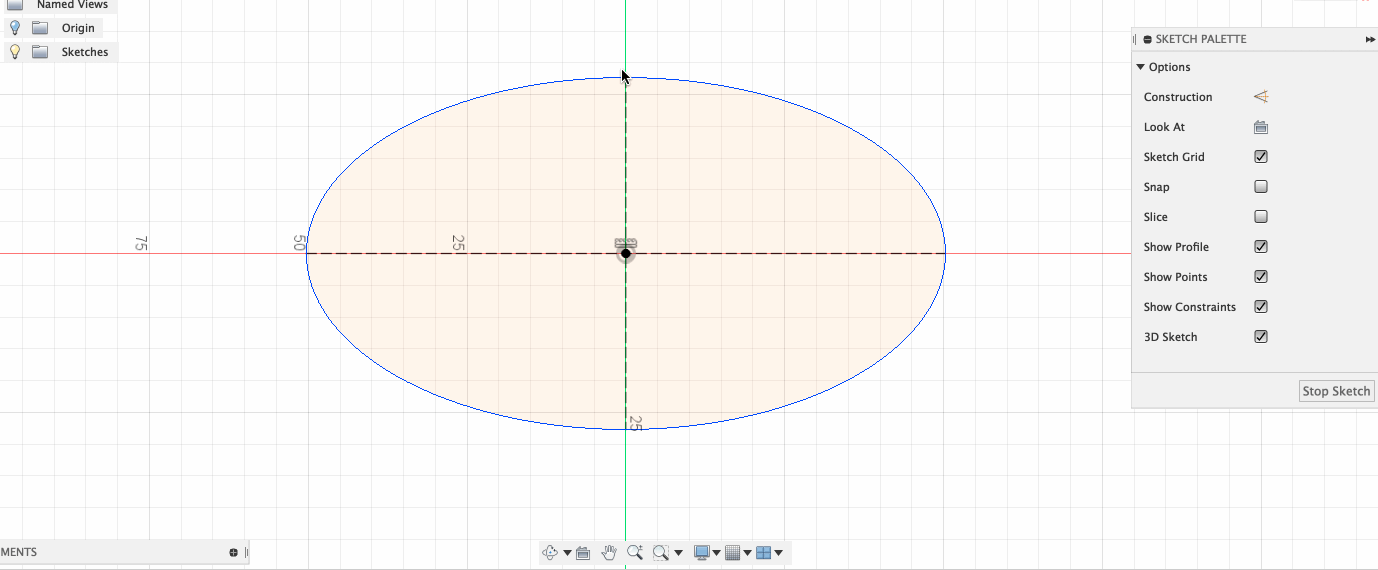Uncheck the 3D Sketch checkbox
Viewport: 1378px width, 570px height.
(x=1261, y=337)
